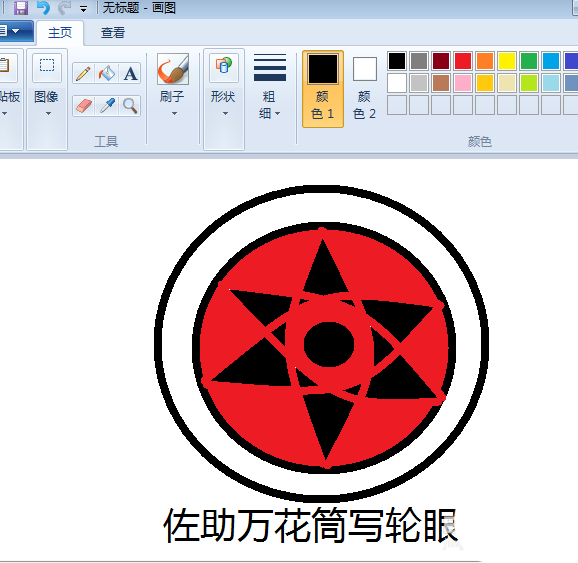Screen dimensions: 578x563
Task: Pick the pink color swatch
Action: (x=463, y=83)
